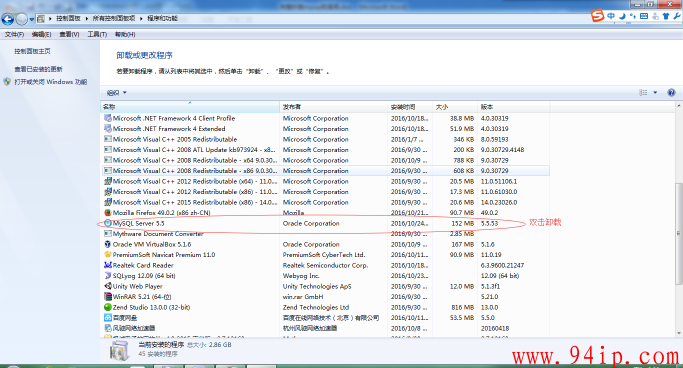This screenshot has width=683, height=368.
Task: Click the Unity Web Player icon
Action: [x=108, y=286]
